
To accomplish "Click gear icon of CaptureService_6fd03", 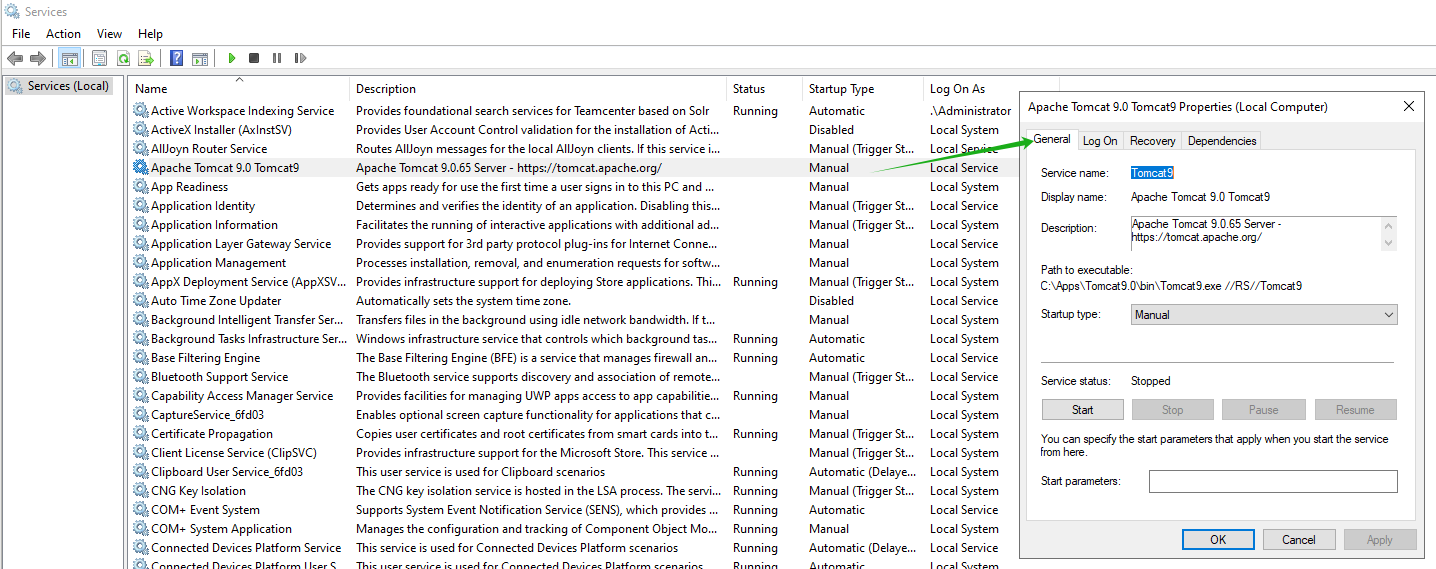I will pyautogui.click(x=141, y=415).
